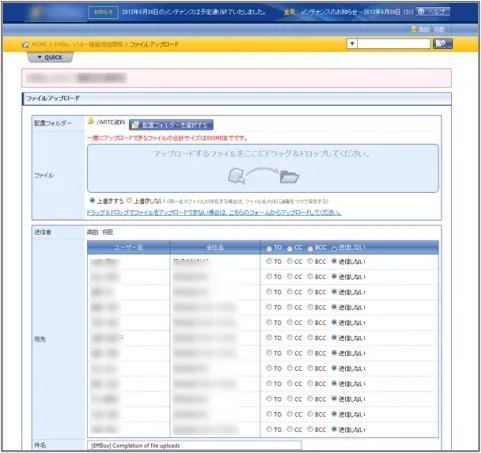Open the form upload fallback link
Viewport: 481px width, 453px height.
pos(214,213)
